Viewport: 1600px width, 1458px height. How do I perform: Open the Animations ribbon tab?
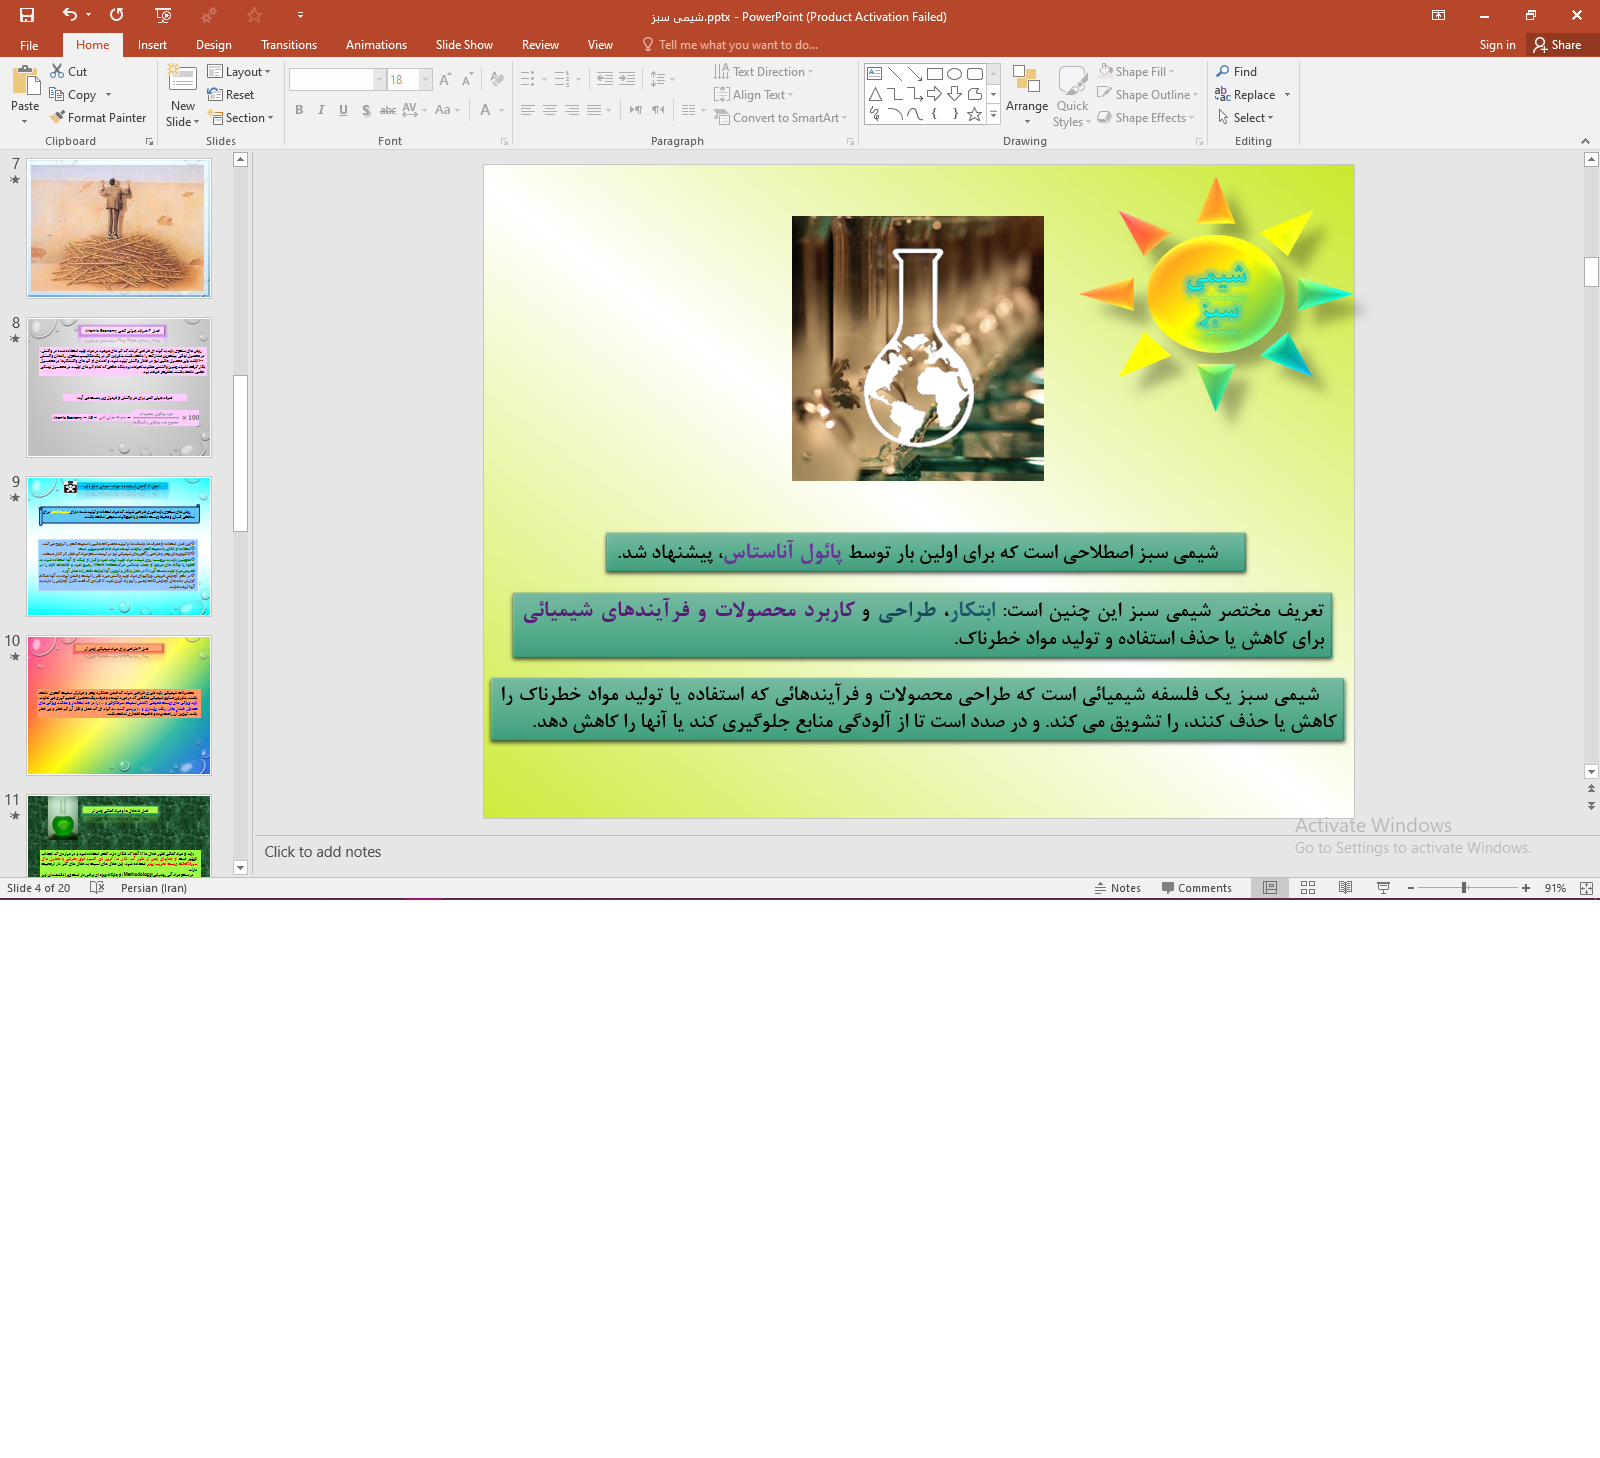[376, 45]
